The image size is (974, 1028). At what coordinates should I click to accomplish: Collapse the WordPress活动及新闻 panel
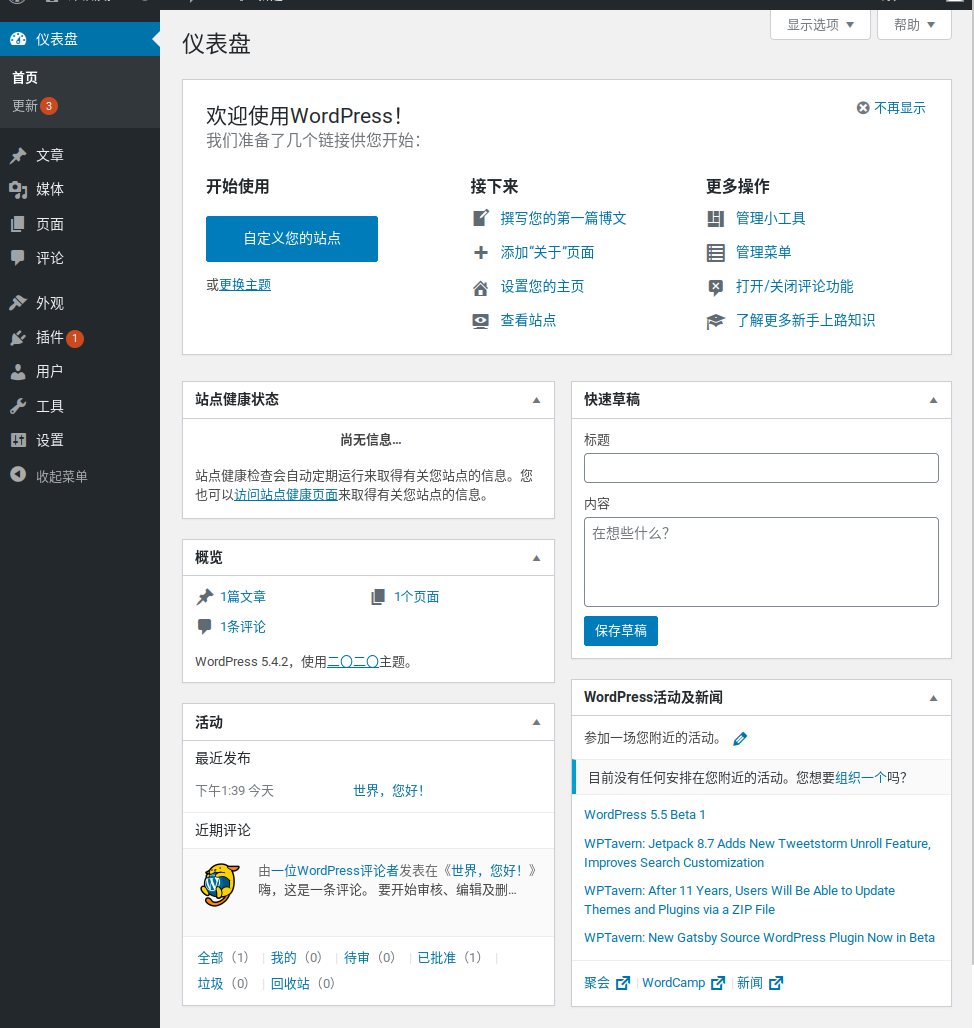click(x=933, y=698)
